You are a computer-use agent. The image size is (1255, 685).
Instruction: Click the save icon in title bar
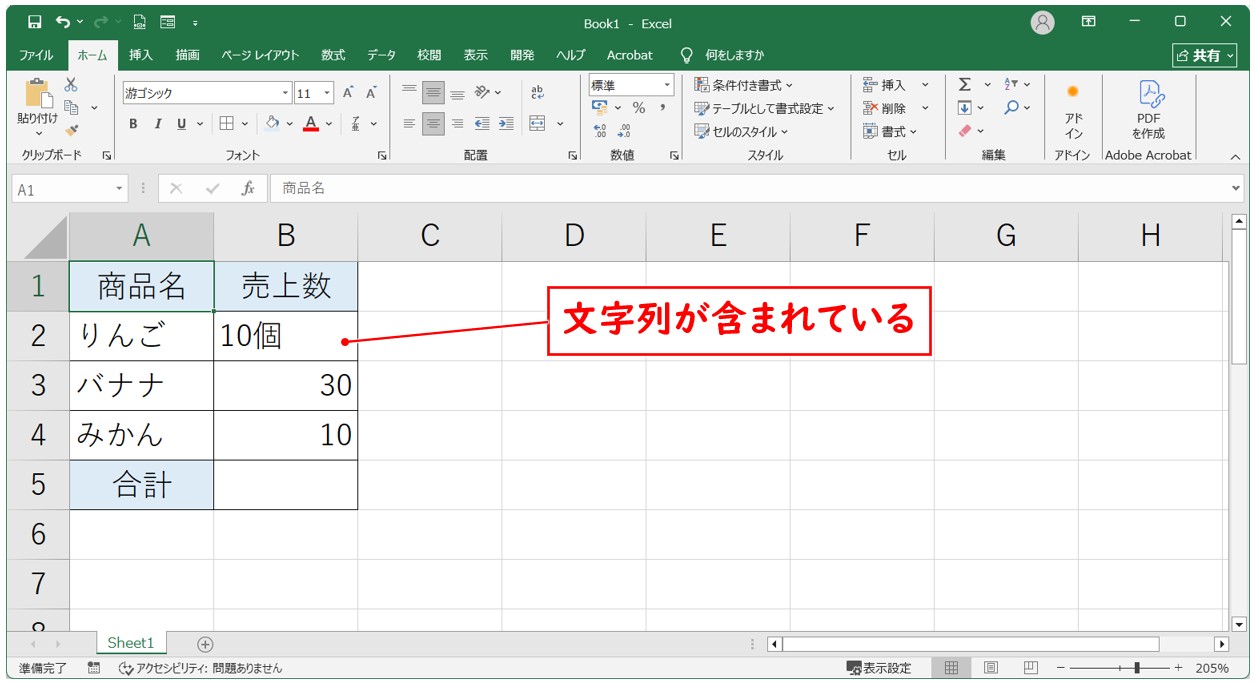[35, 22]
